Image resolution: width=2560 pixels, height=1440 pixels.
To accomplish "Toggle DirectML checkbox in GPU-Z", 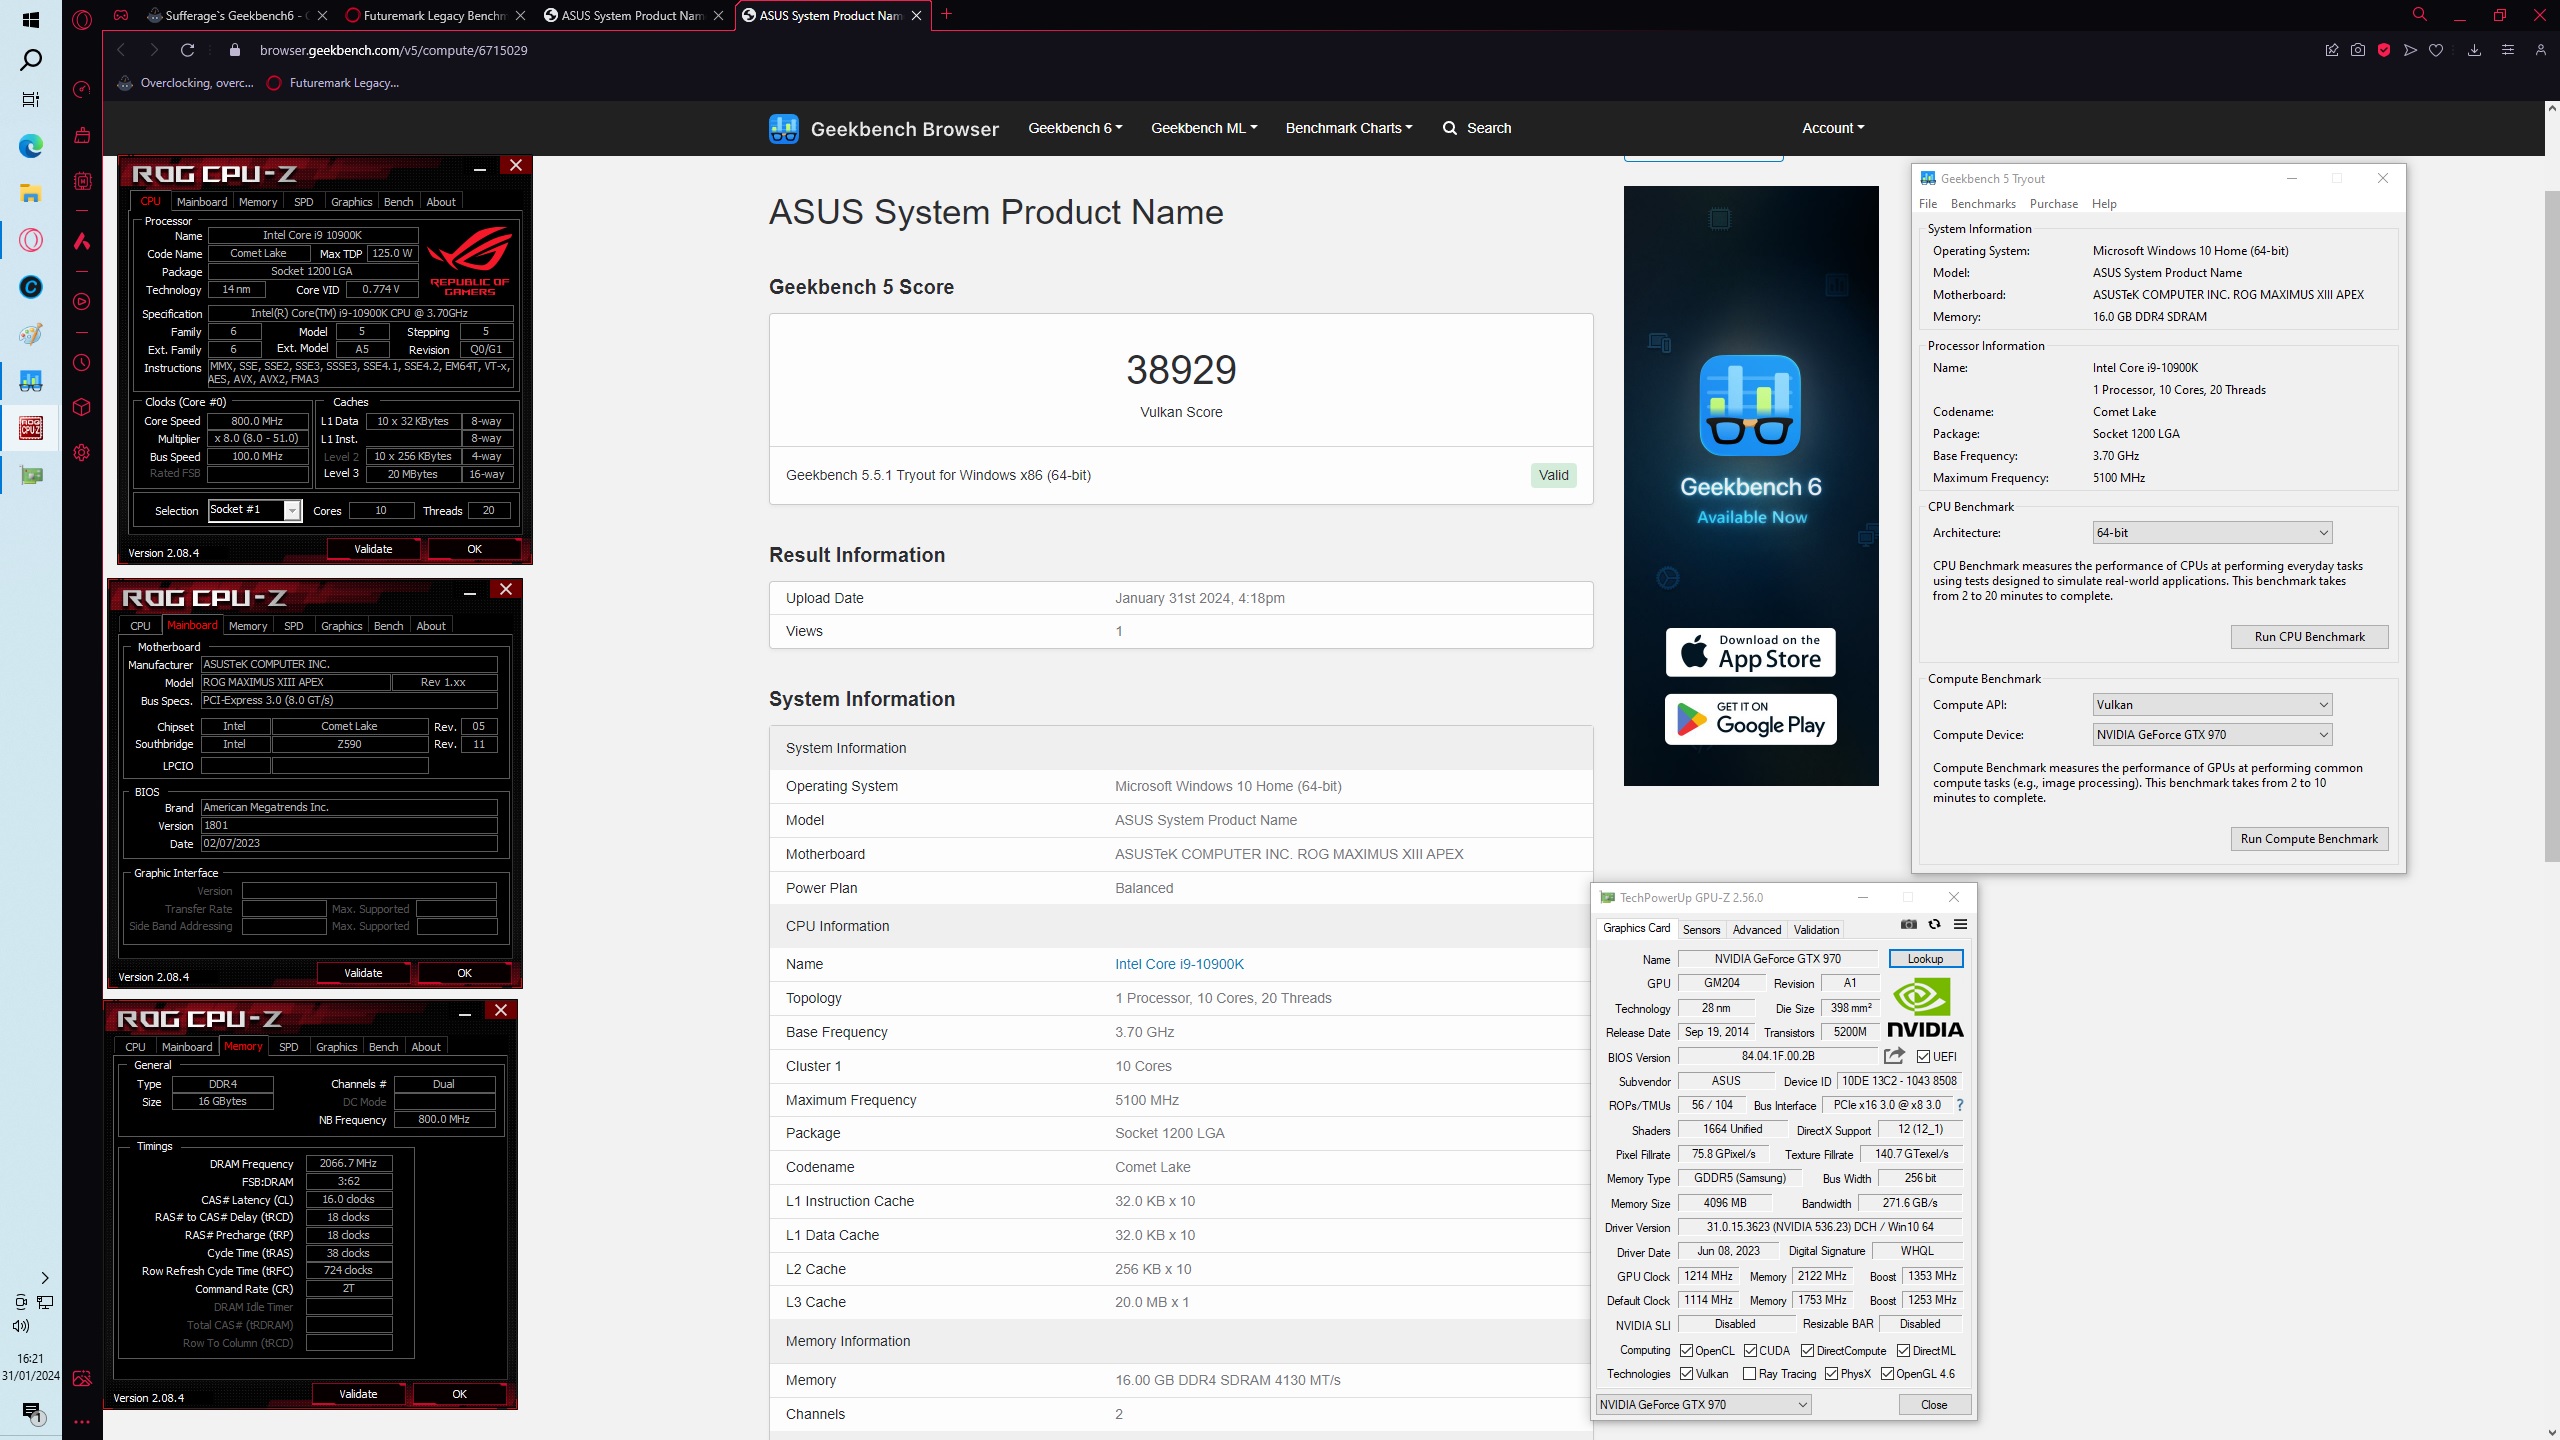I will coord(1903,1351).
